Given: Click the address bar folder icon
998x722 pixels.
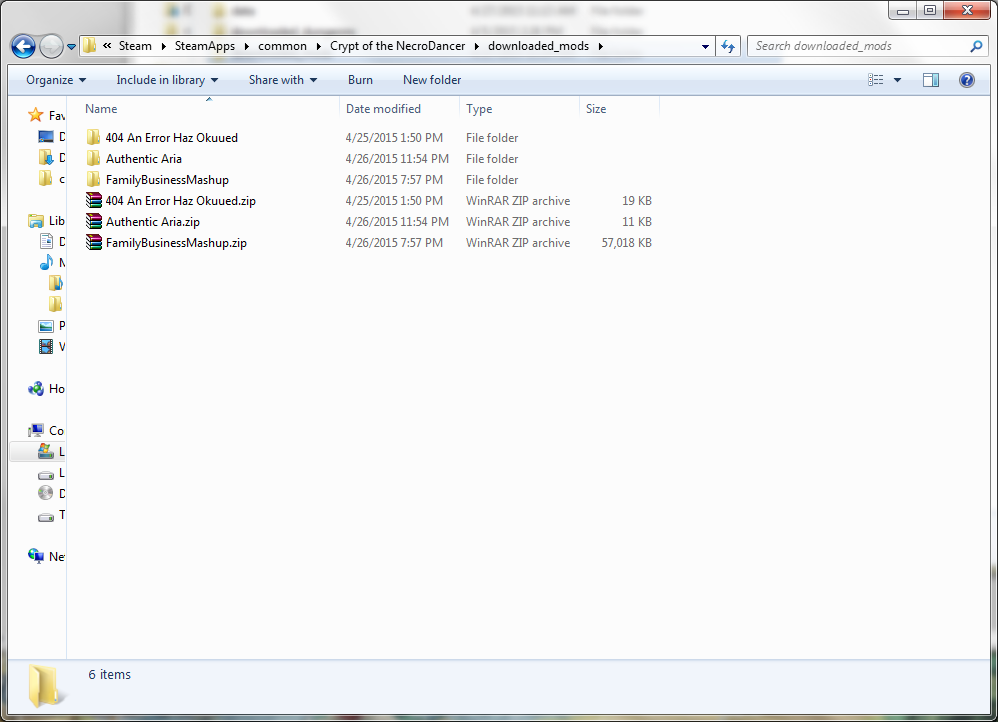Looking at the screenshot, I should (x=90, y=46).
